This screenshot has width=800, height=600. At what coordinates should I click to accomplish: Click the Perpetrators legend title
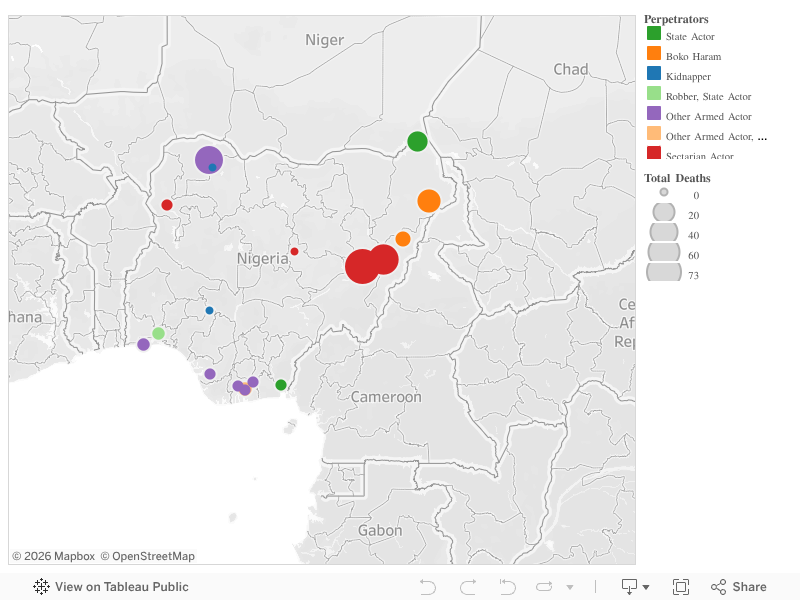[676, 18]
